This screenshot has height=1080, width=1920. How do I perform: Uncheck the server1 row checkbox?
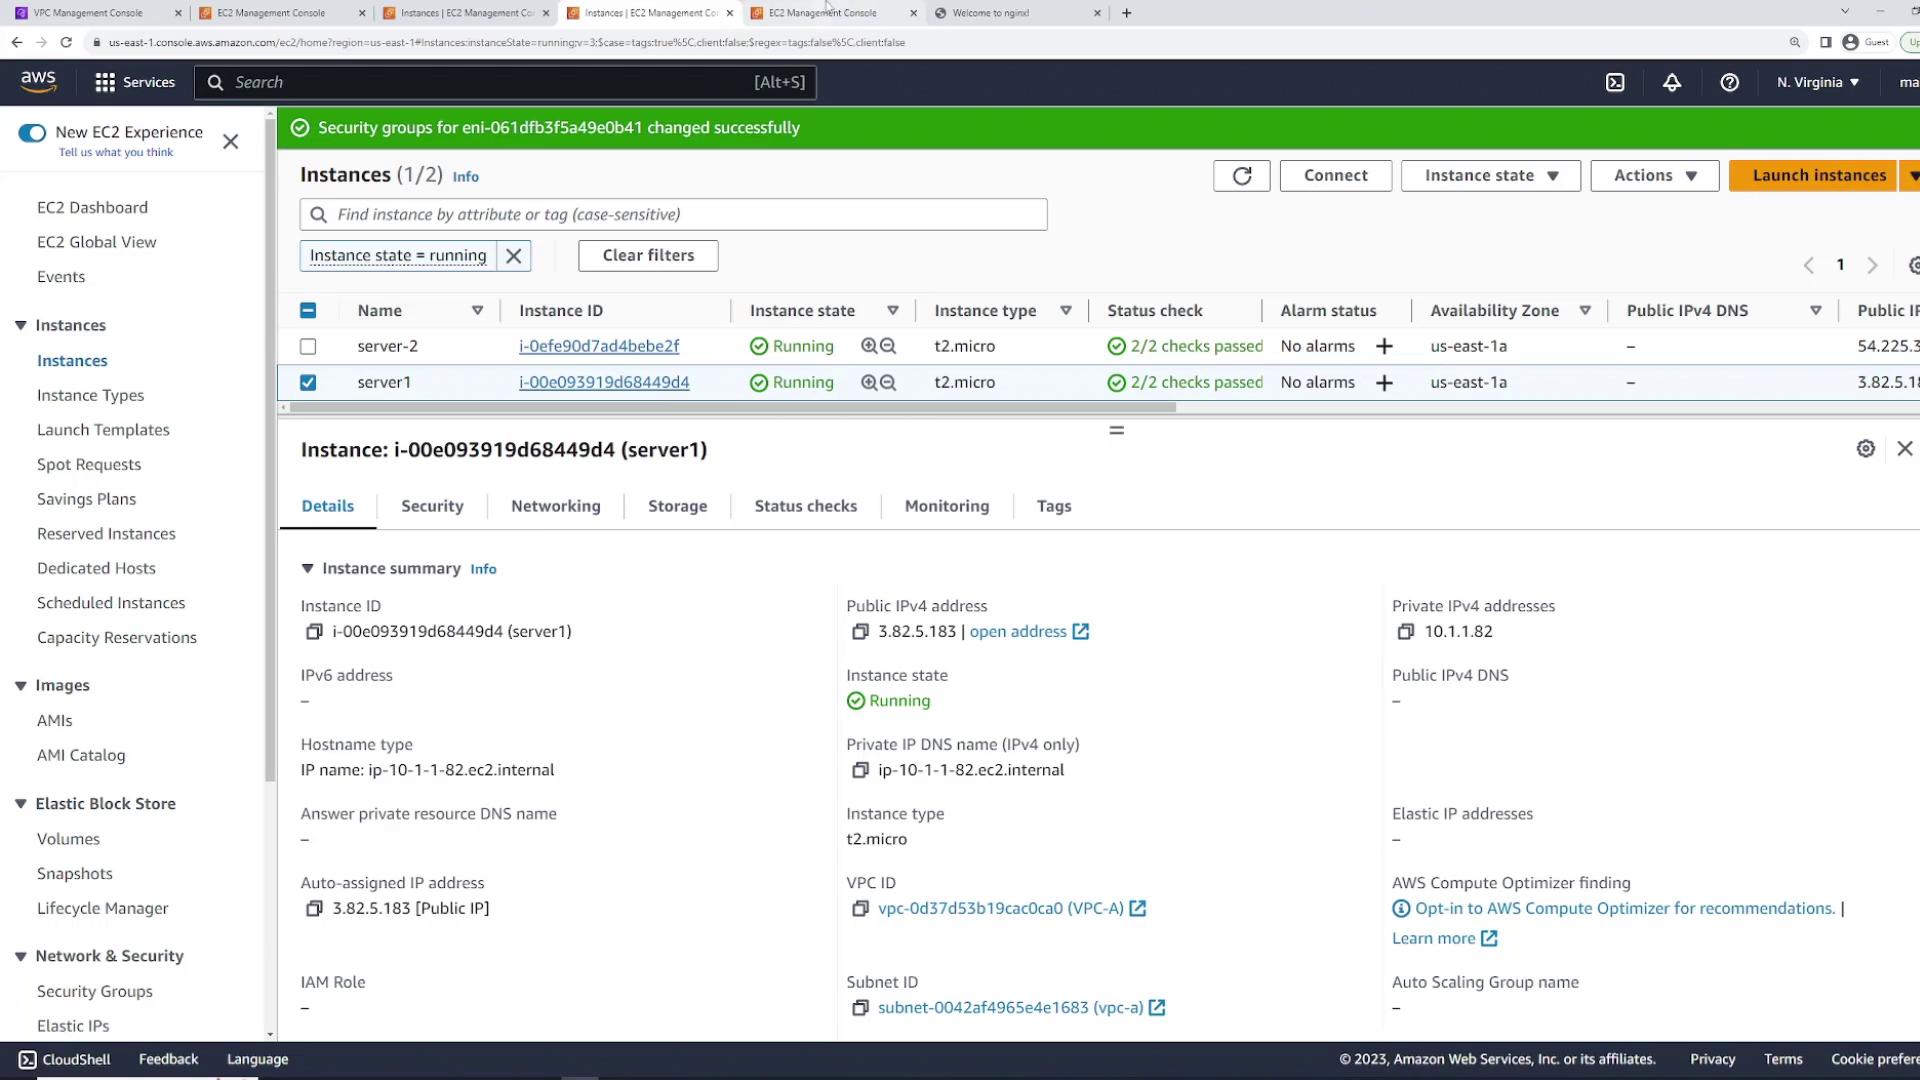[x=308, y=382]
